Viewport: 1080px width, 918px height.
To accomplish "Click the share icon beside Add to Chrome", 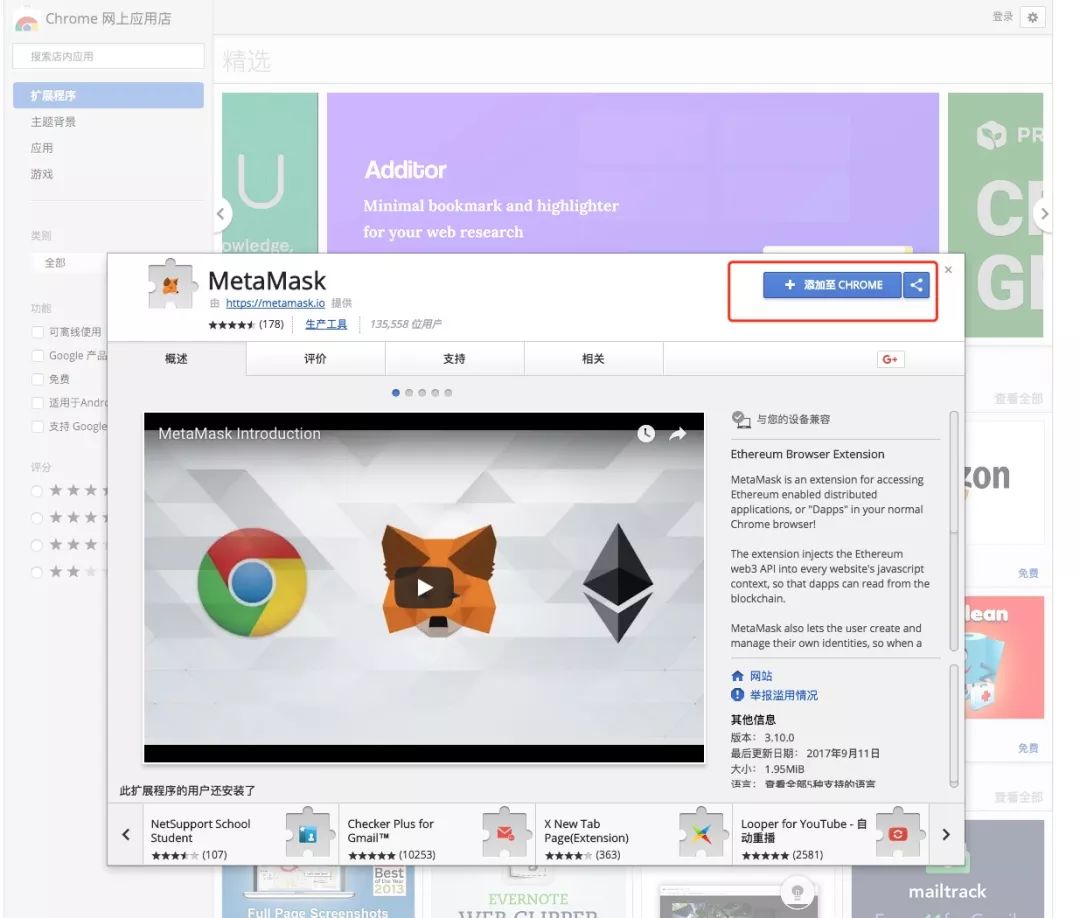I will coord(916,285).
